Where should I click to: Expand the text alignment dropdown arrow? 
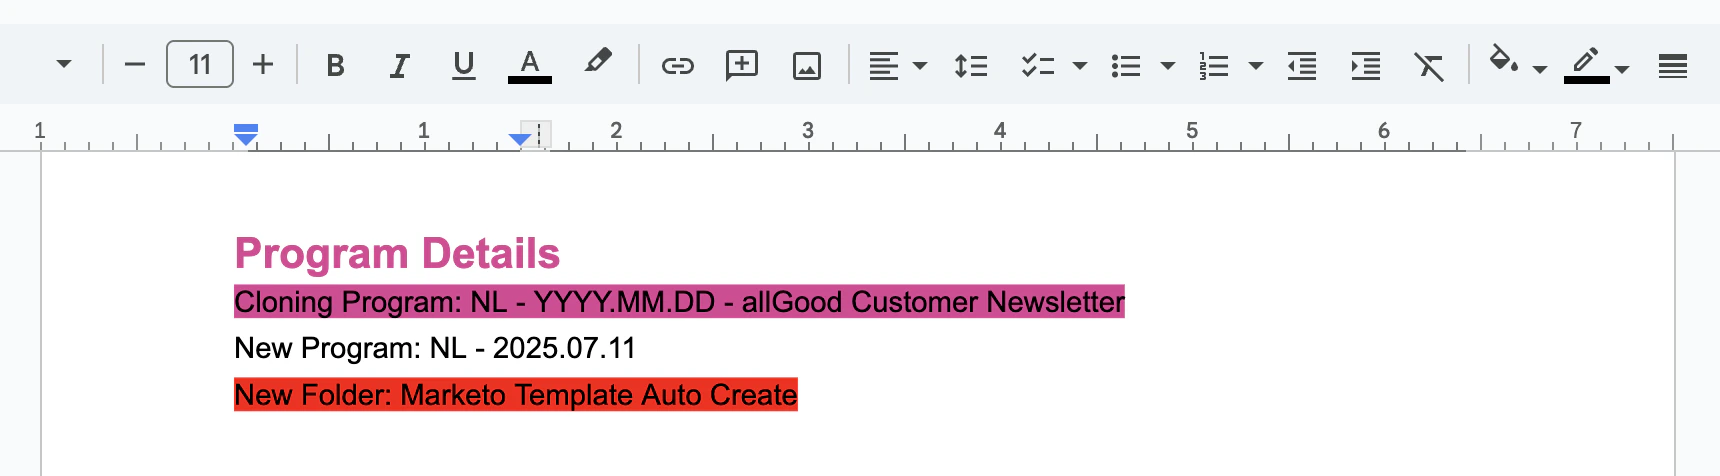click(920, 66)
